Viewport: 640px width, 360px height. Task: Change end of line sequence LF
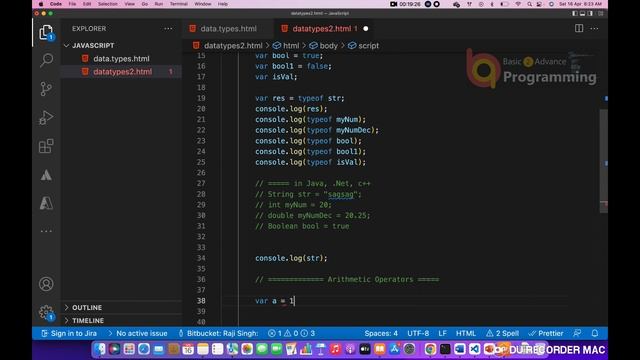tap(442, 333)
